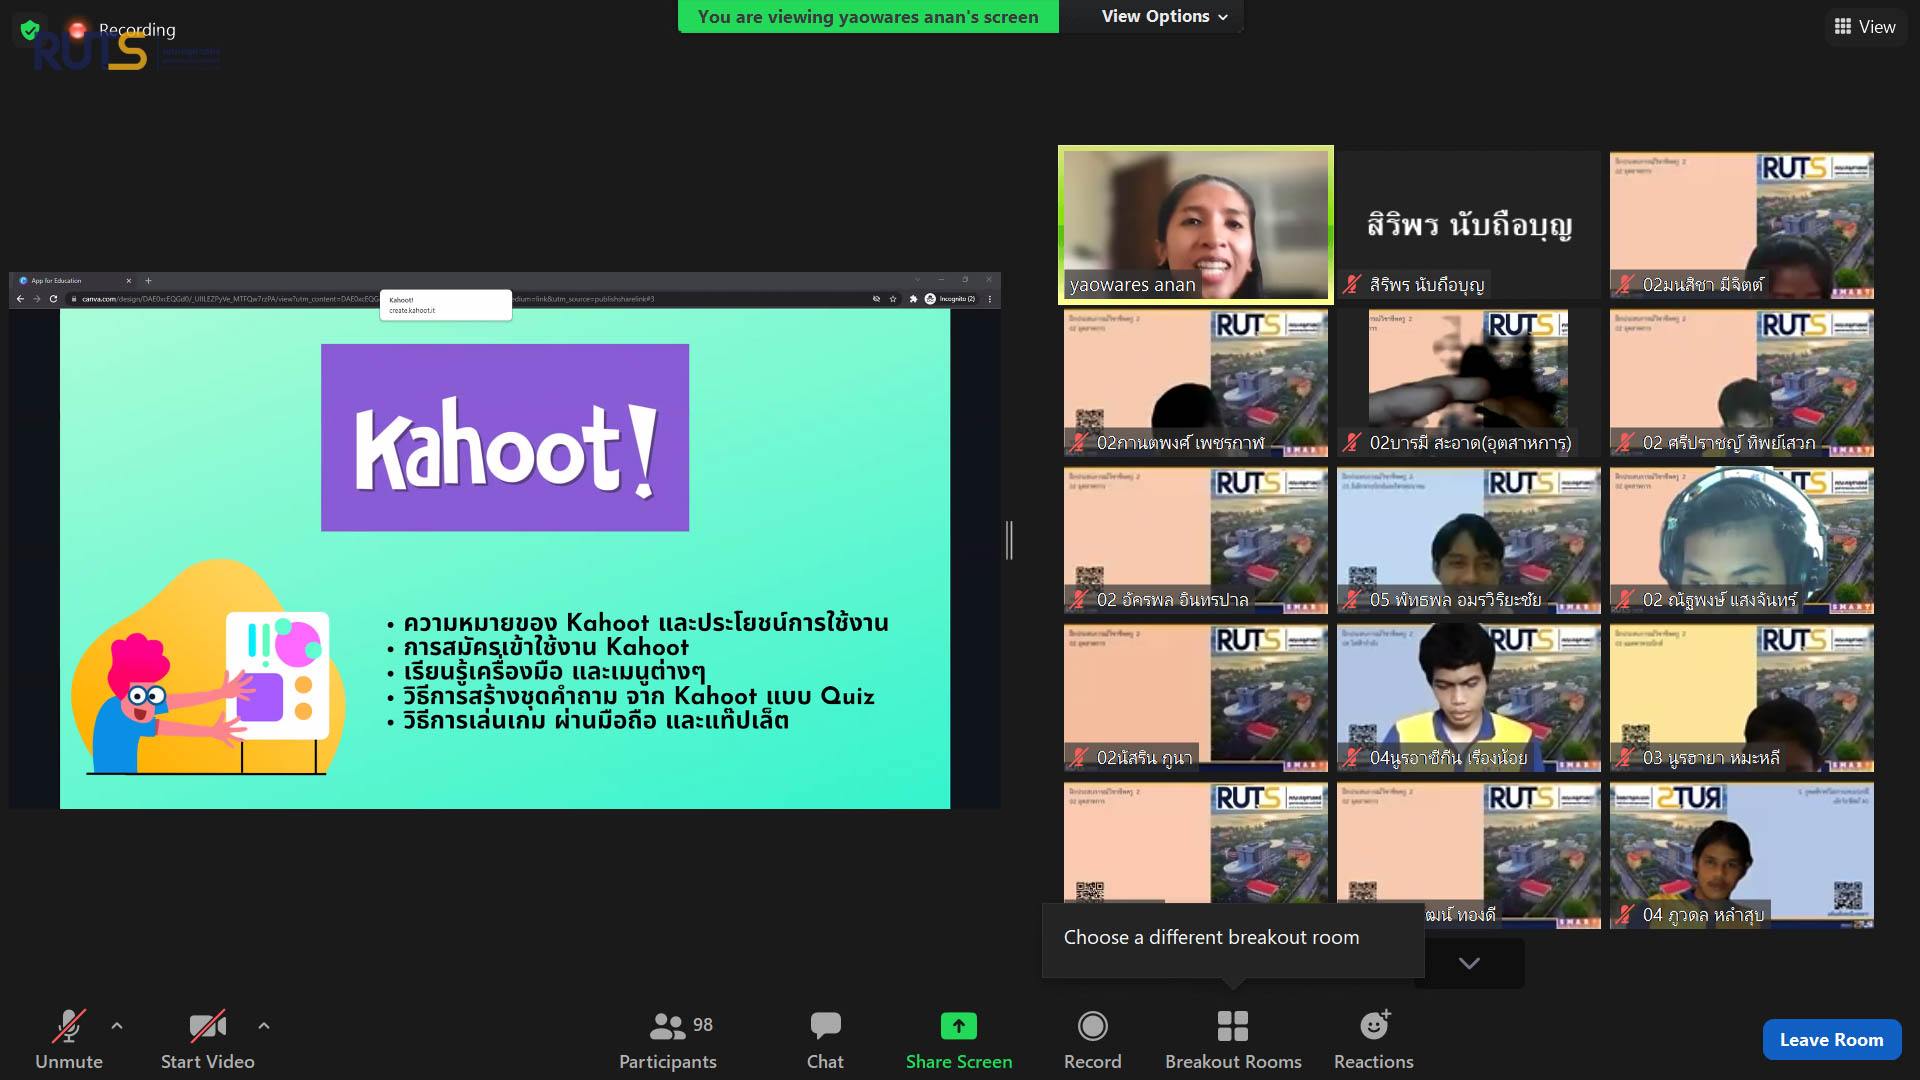Screen dimensions: 1920x1080
Task: Open the Participants panel
Action: [668, 1040]
